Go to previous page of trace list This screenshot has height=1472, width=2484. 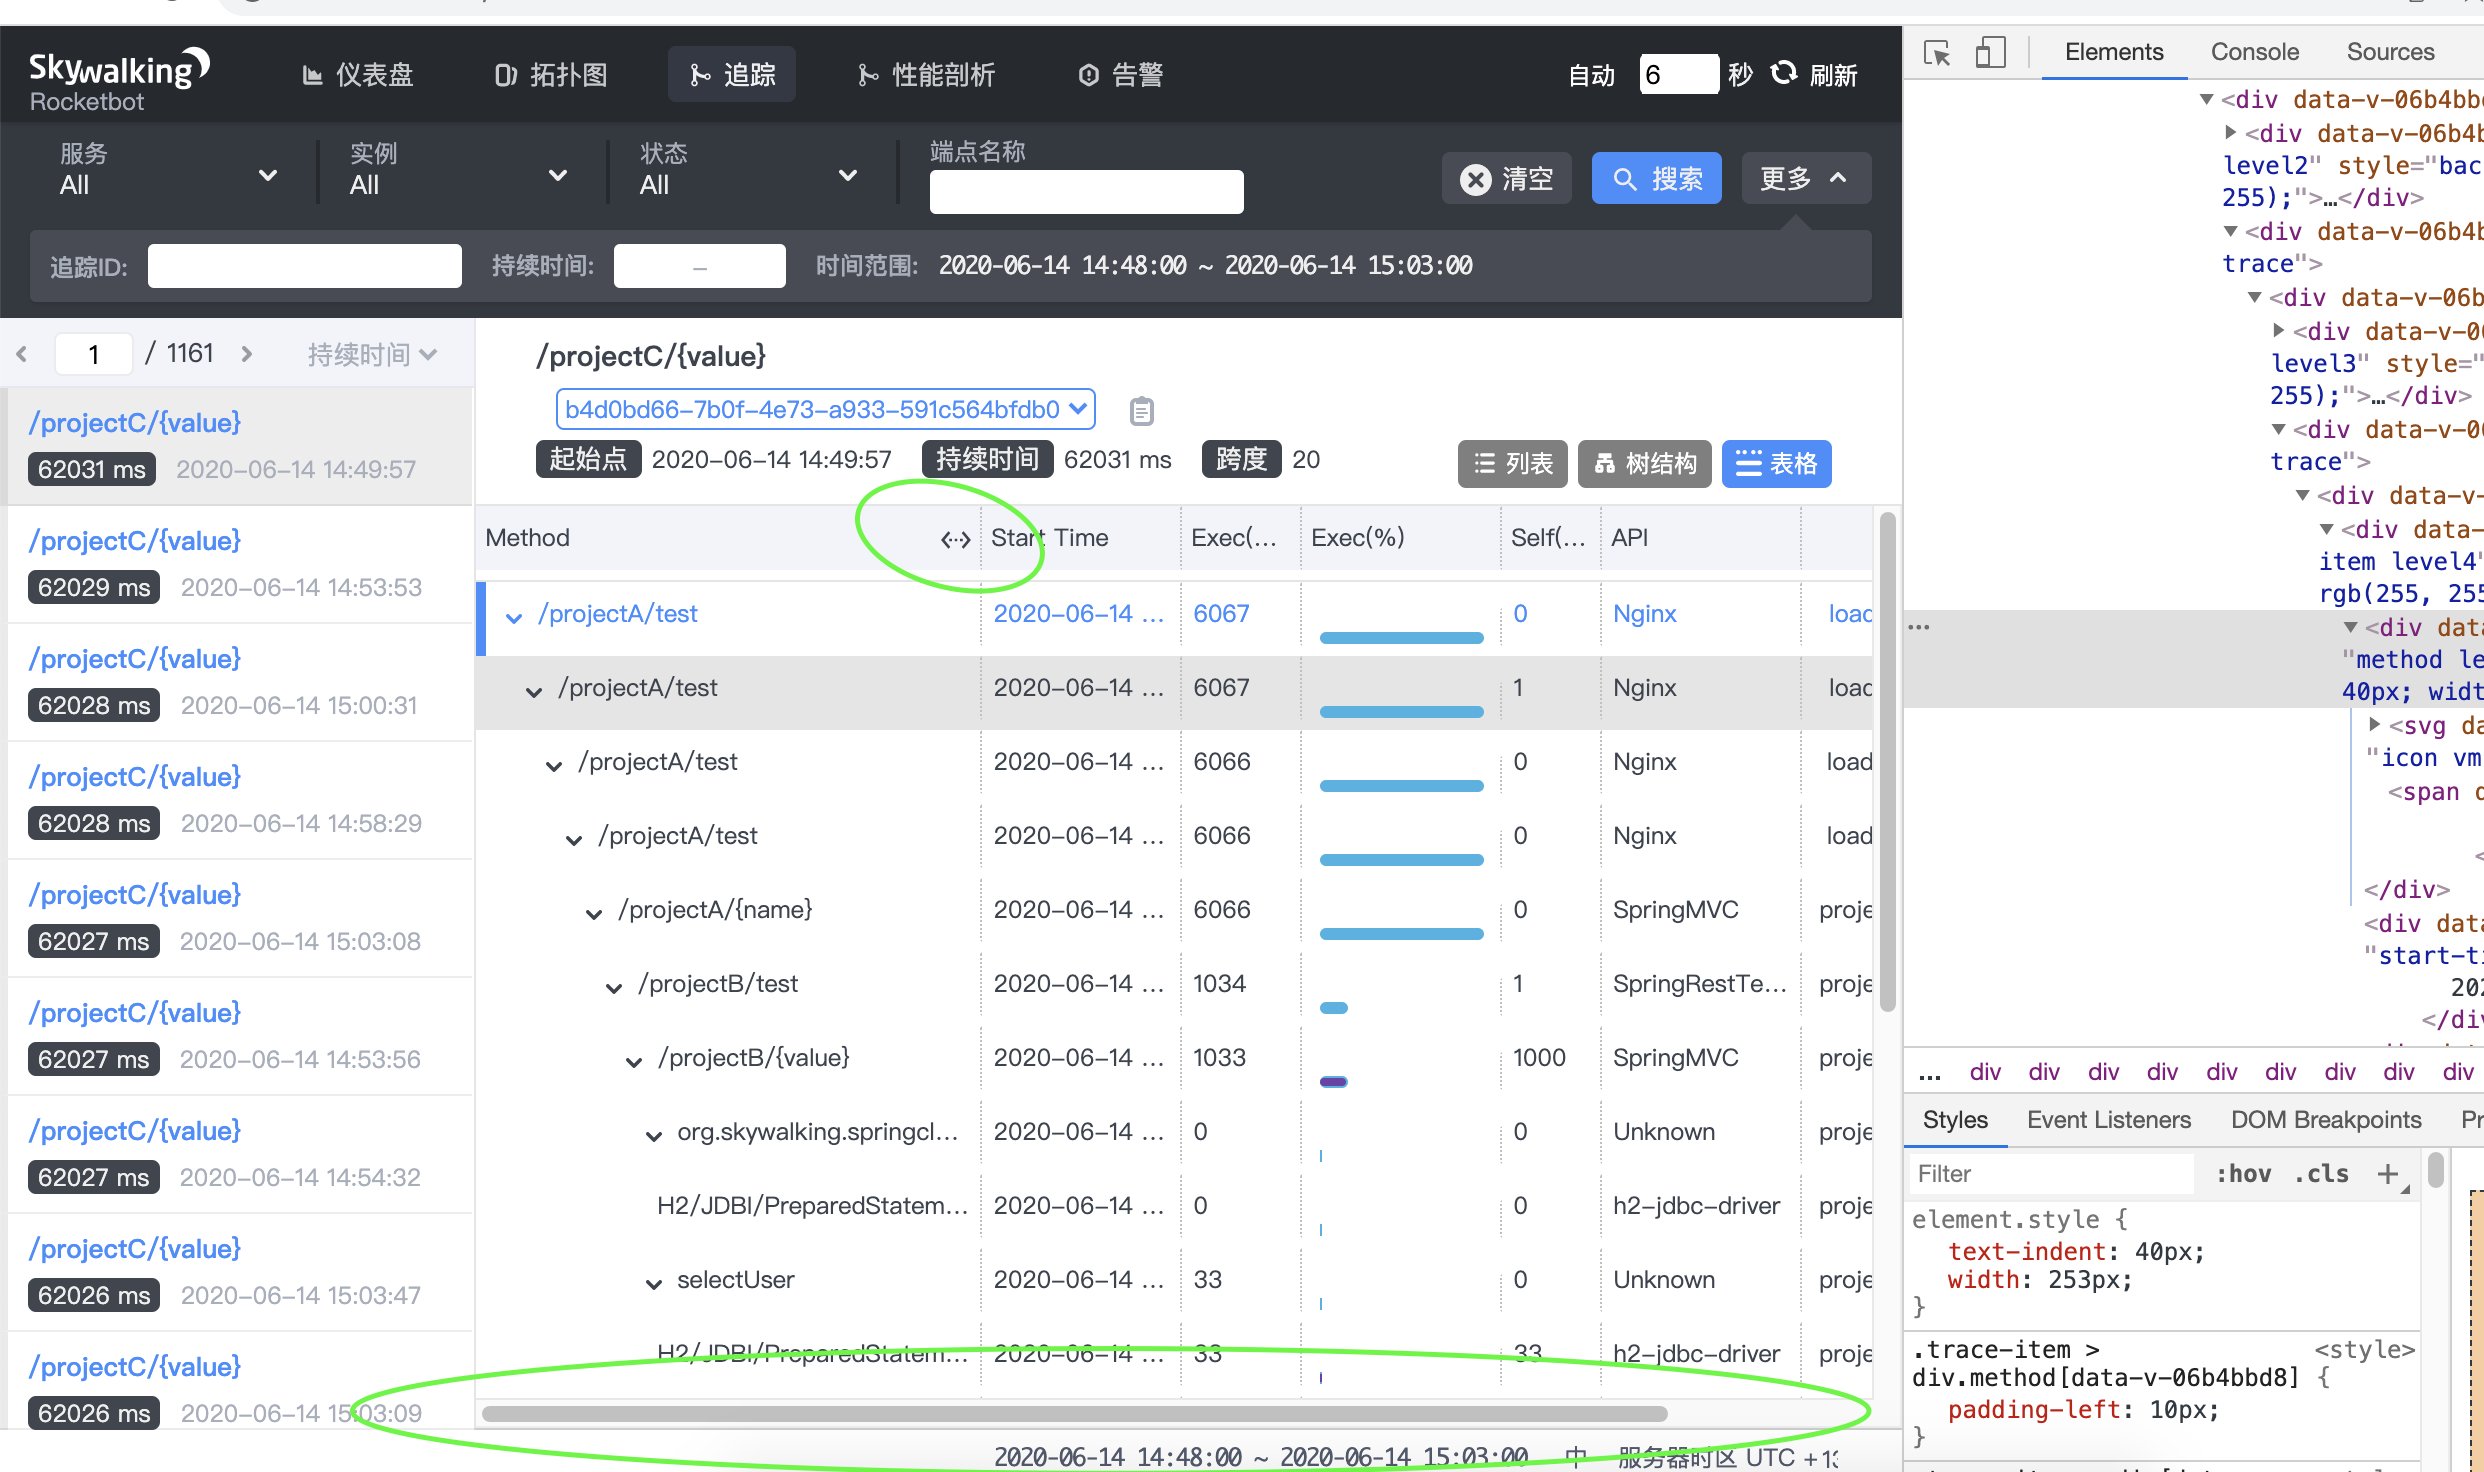pos(22,354)
